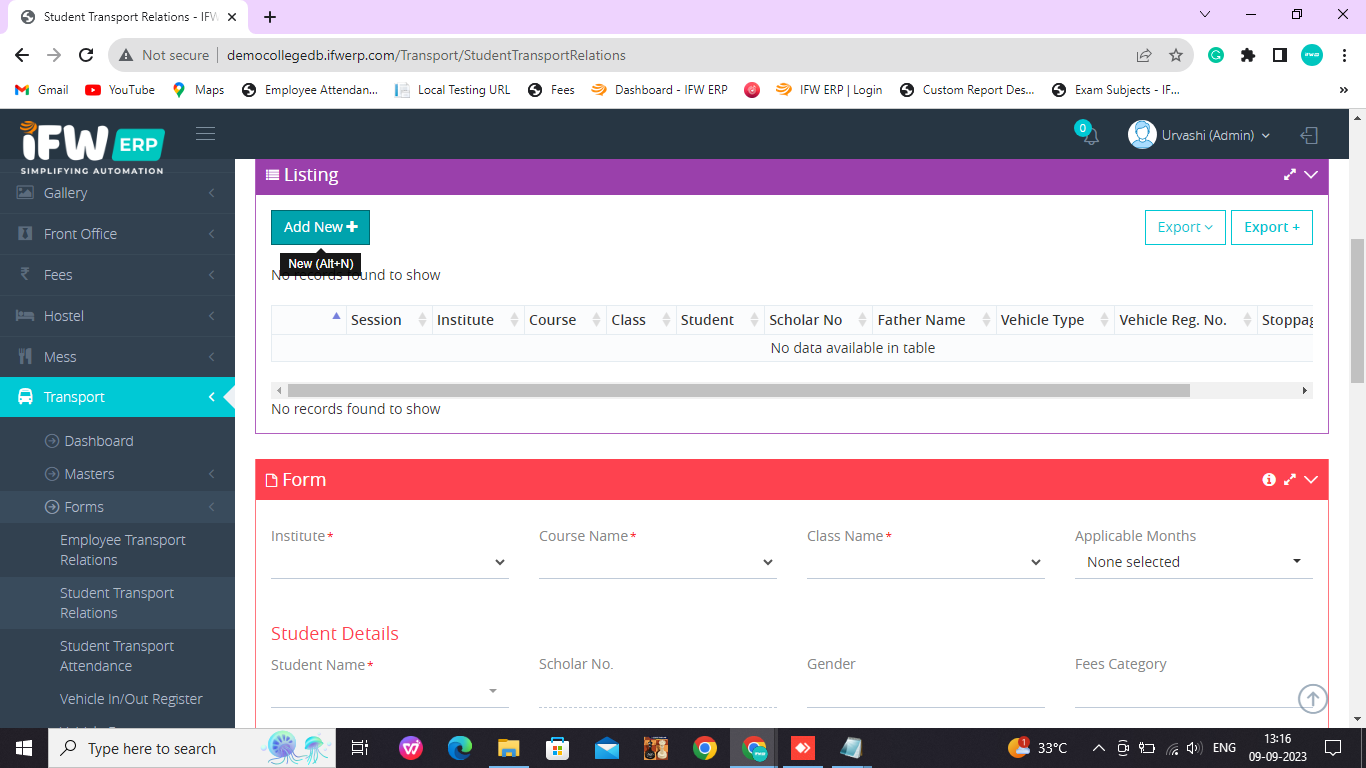Open the Gmail bookmark
Screen dimensions: 1366x768
[42, 90]
